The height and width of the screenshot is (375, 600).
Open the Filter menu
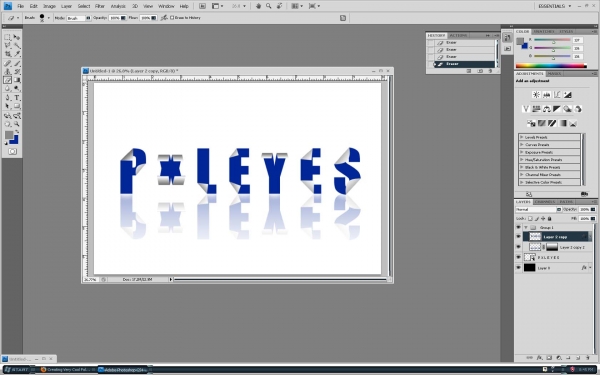coord(100,6)
